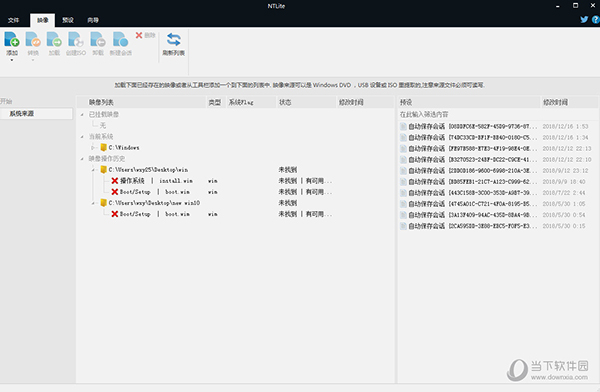Select the C:\Windows folder icon
600x392 pixels.
[x=103, y=147]
